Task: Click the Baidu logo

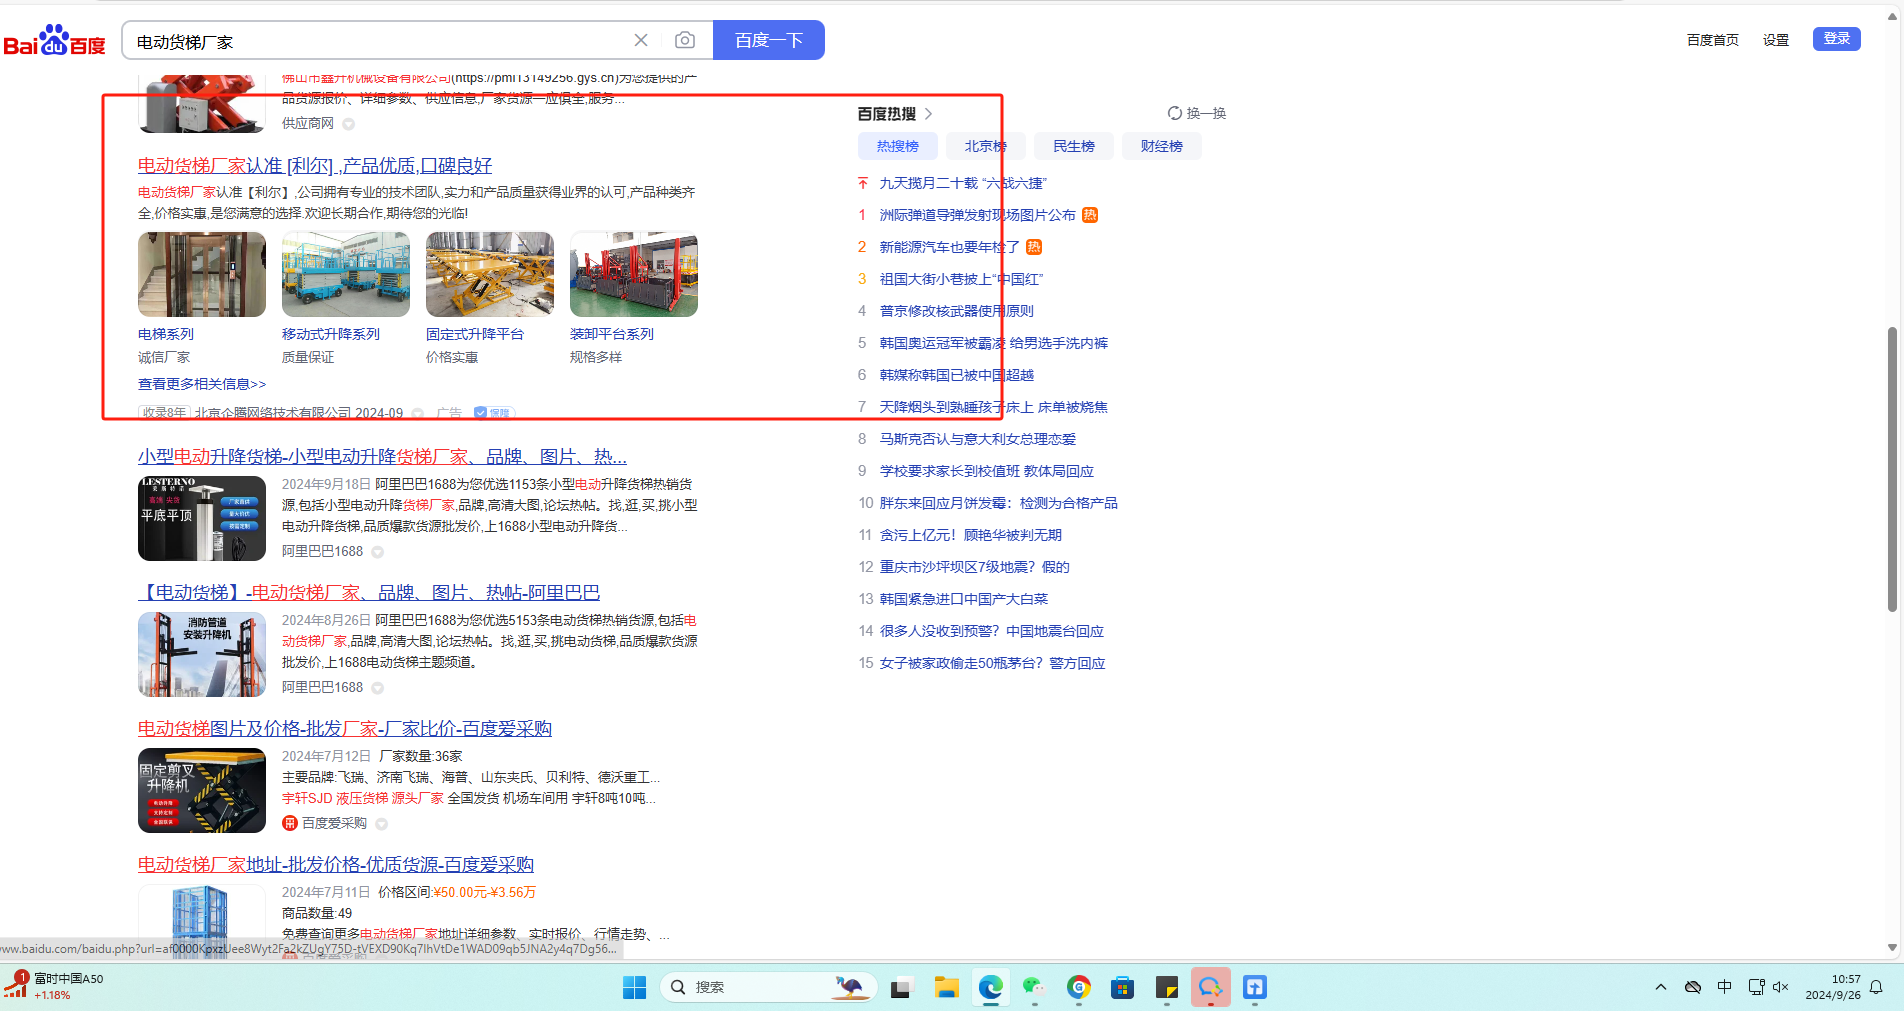Action: coord(55,41)
